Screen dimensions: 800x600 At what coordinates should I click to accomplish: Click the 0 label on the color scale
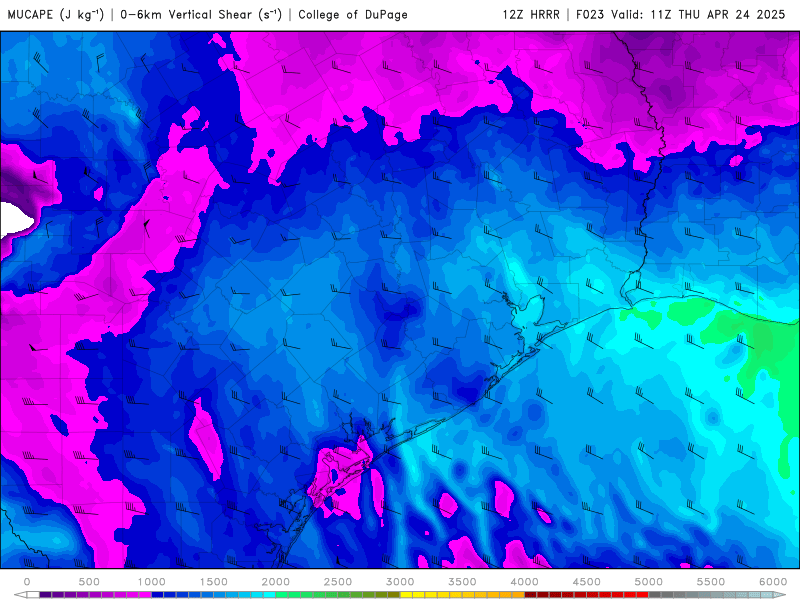pos(27,582)
